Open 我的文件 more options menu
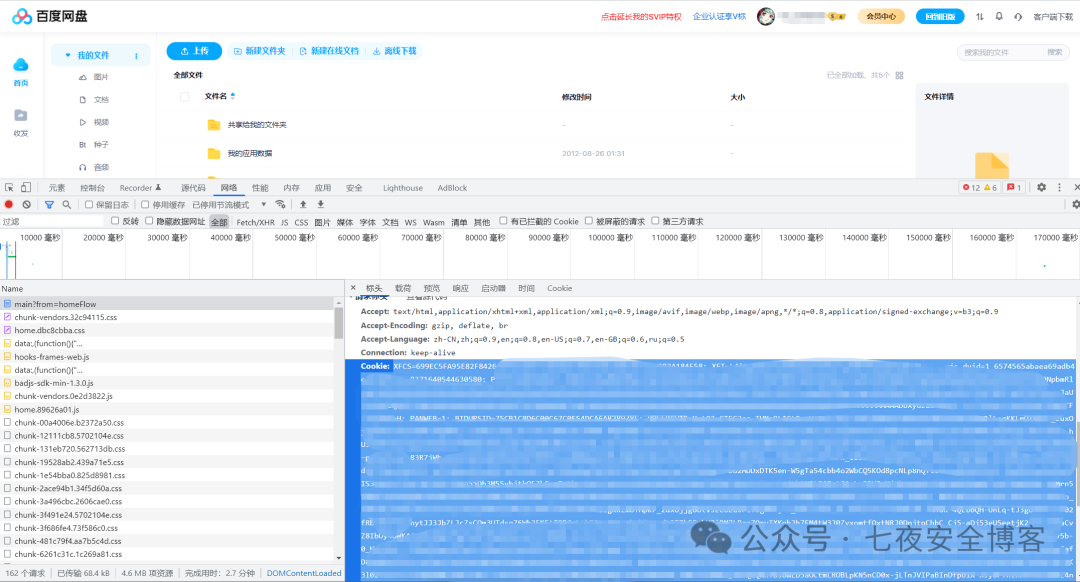Viewport: 1080px width, 582px height. click(x=136, y=56)
